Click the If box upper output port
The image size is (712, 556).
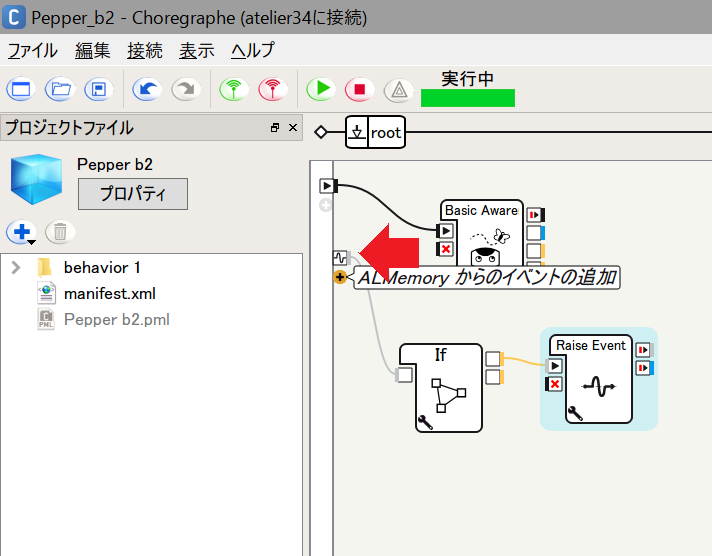click(x=494, y=358)
